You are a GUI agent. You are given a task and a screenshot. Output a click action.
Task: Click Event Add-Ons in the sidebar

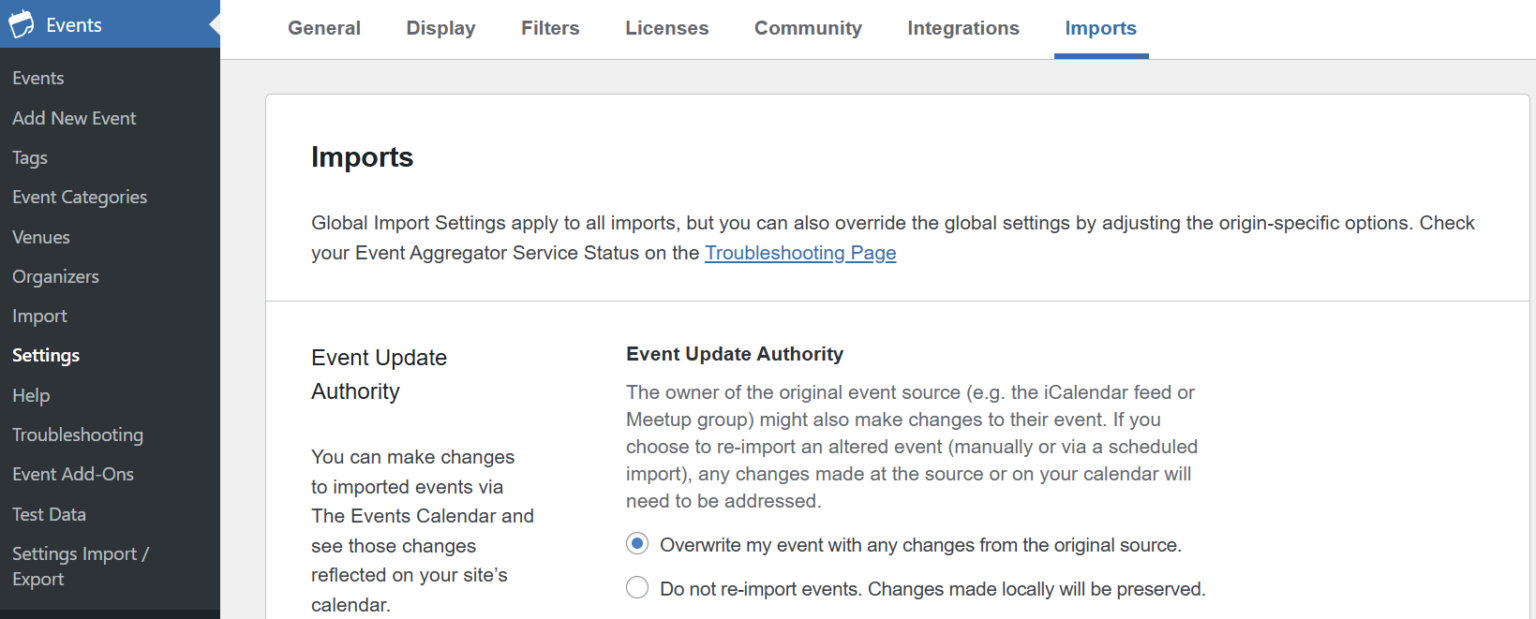73,474
